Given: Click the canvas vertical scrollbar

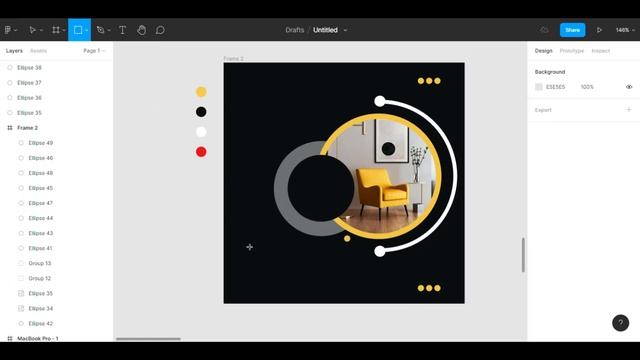Looking at the screenshot, I should pyautogui.click(x=523, y=255).
